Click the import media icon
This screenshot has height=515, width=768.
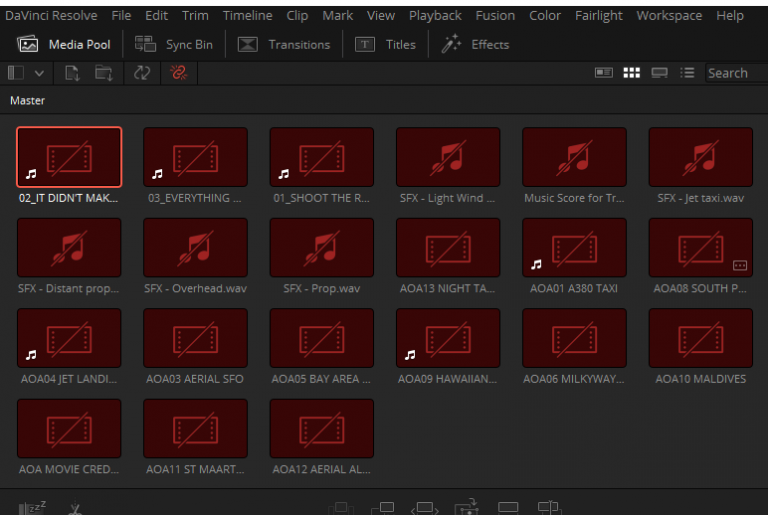[72, 73]
